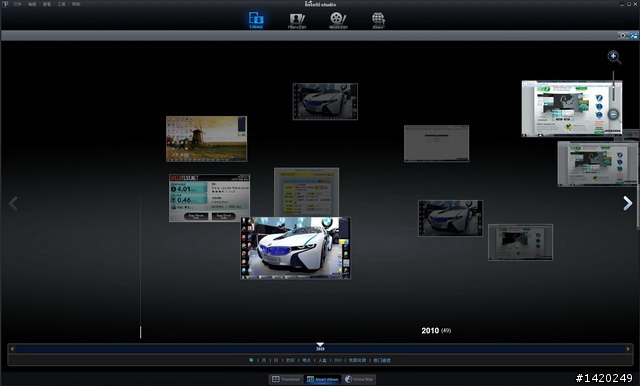The image size is (640, 386).
Task: Select the dim webpage thumbnail at lower right
Action: coord(520,242)
